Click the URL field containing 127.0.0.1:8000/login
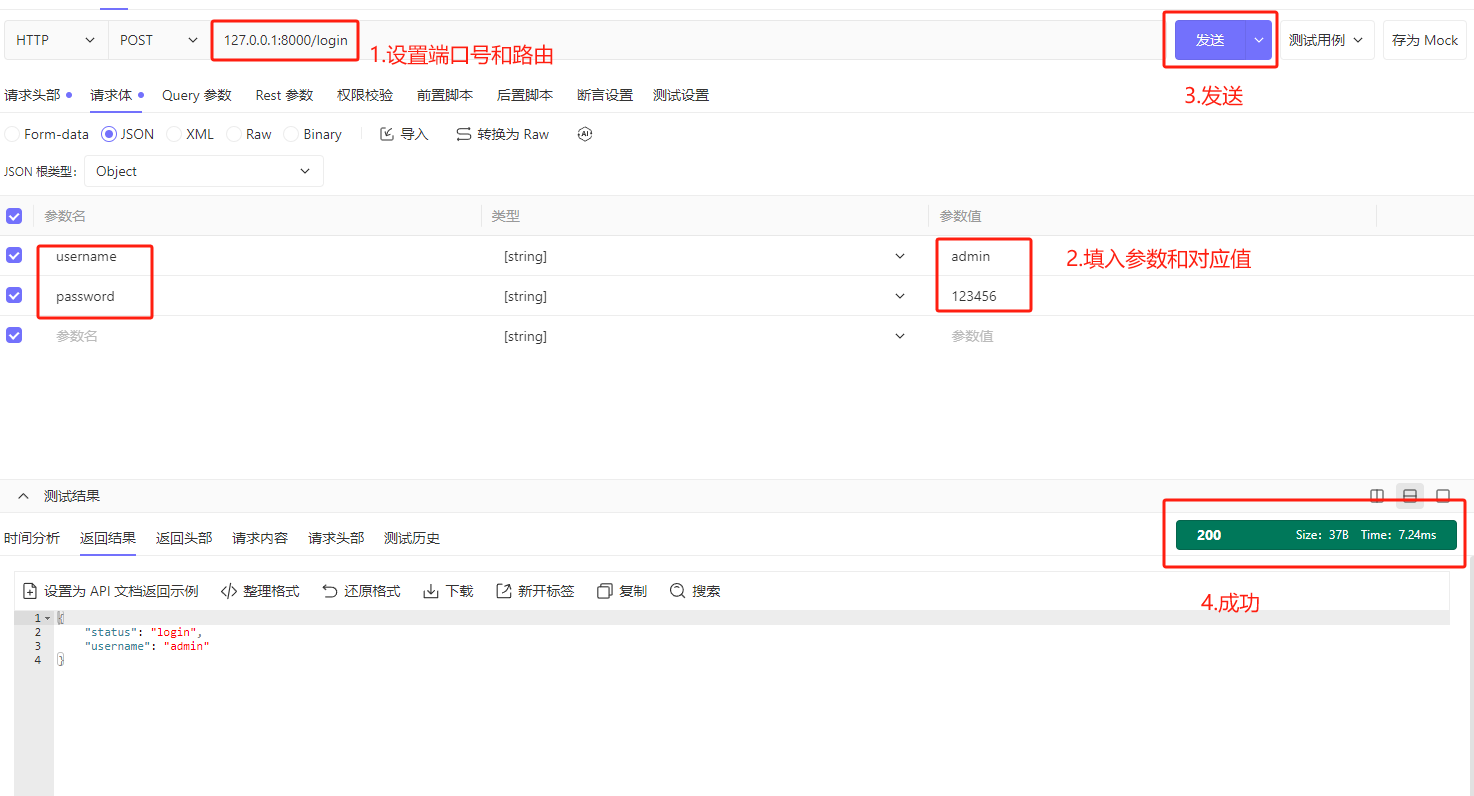Image resolution: width=1474 pixels, height=796 pixels. (x=285, y=40)
